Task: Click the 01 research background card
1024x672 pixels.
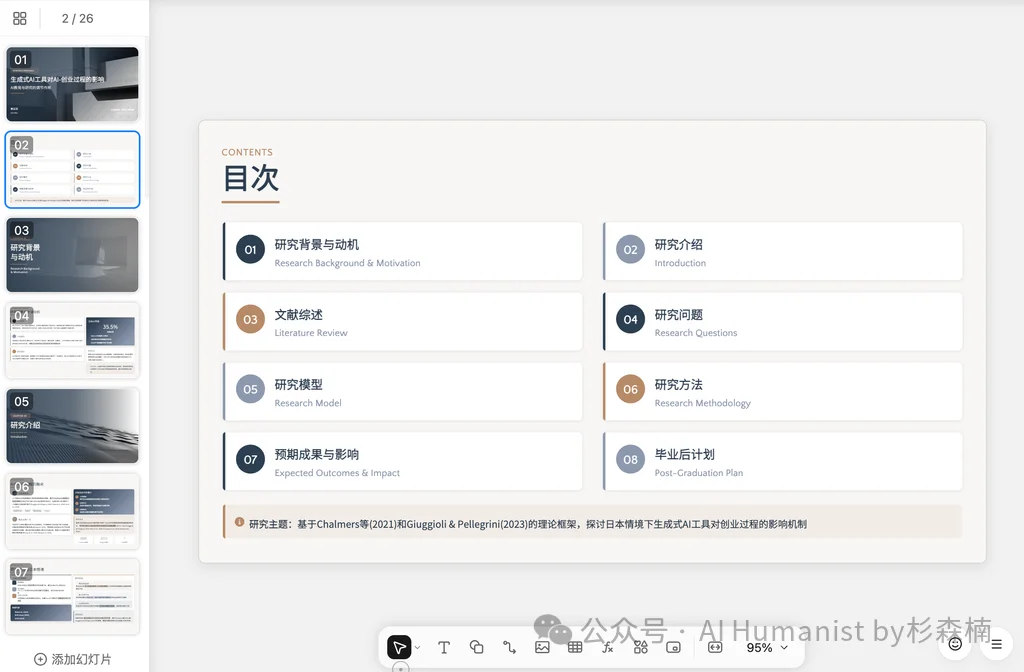Action: tap(401, 251)
